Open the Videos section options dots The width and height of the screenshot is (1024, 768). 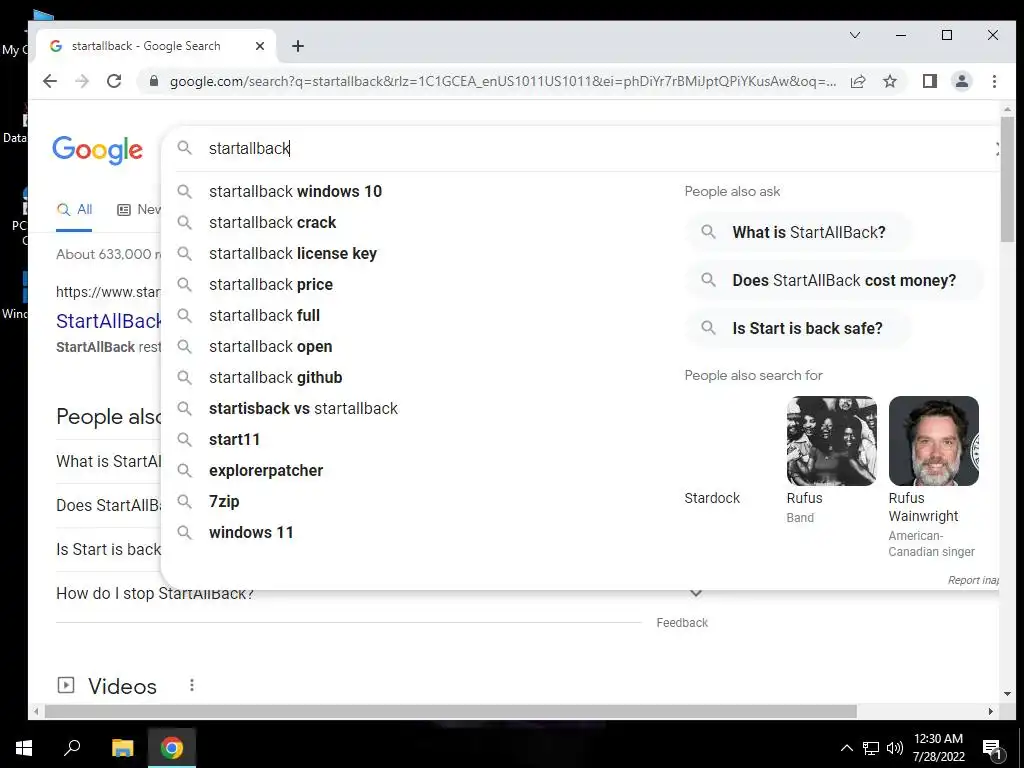tap(191, 686)
